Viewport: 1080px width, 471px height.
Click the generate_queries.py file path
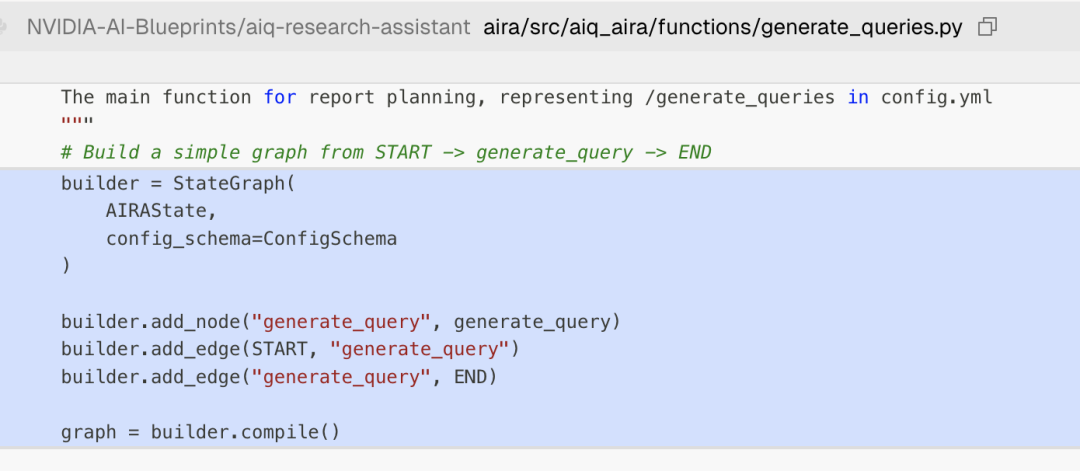click(722, 27)
